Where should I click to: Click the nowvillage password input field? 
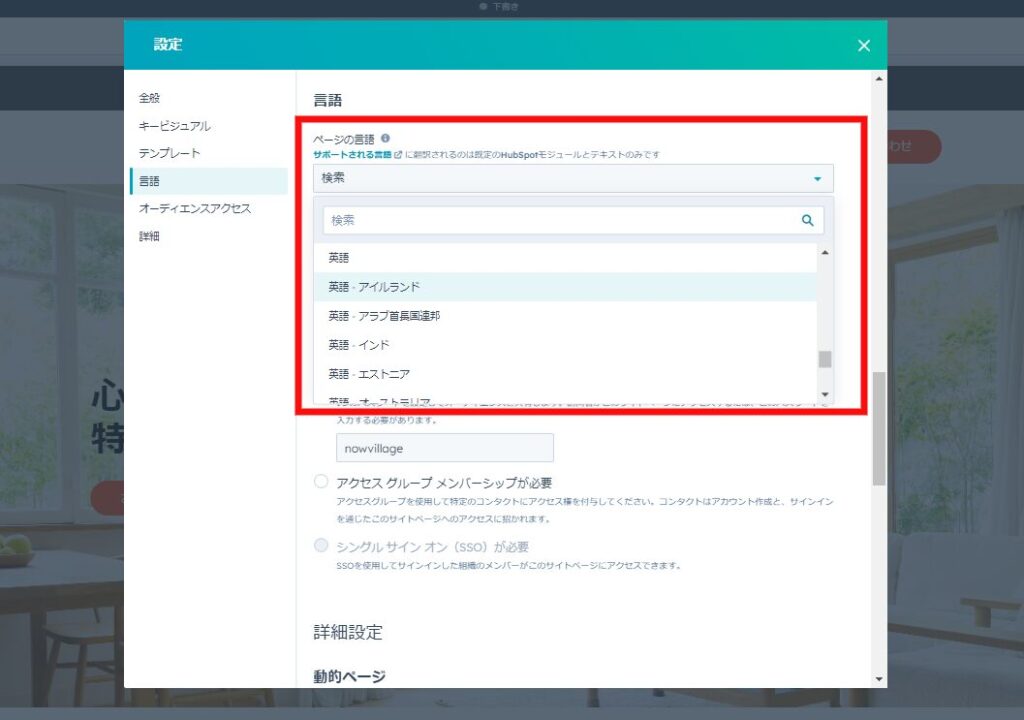[444, 447]
